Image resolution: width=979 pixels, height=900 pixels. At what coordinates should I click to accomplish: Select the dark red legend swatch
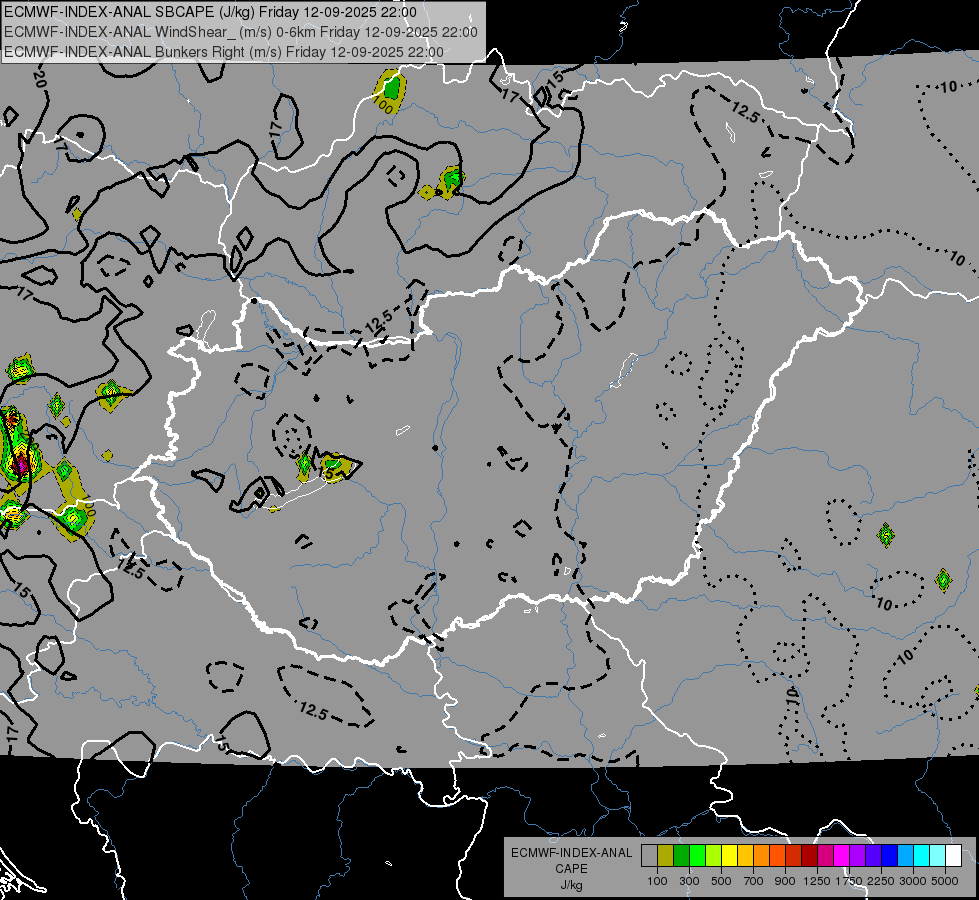(809, 855)
